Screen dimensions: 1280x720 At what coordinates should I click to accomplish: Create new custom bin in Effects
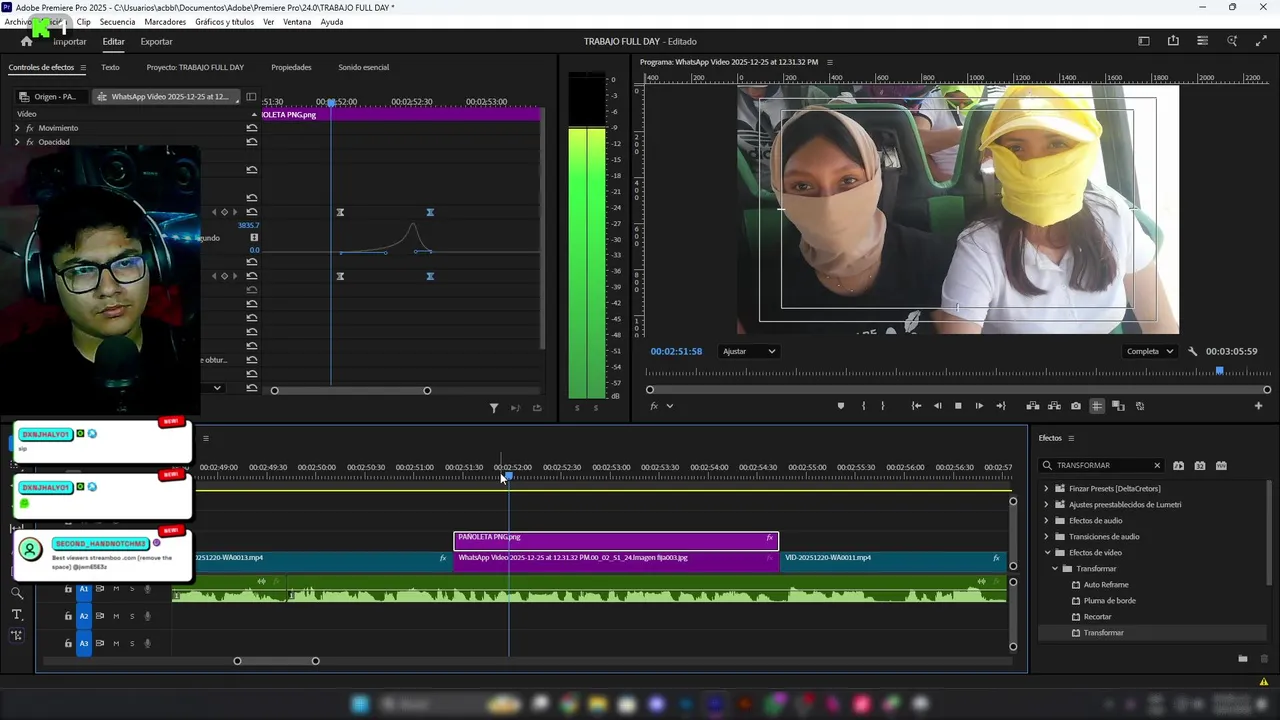(x=1243, y=659)
